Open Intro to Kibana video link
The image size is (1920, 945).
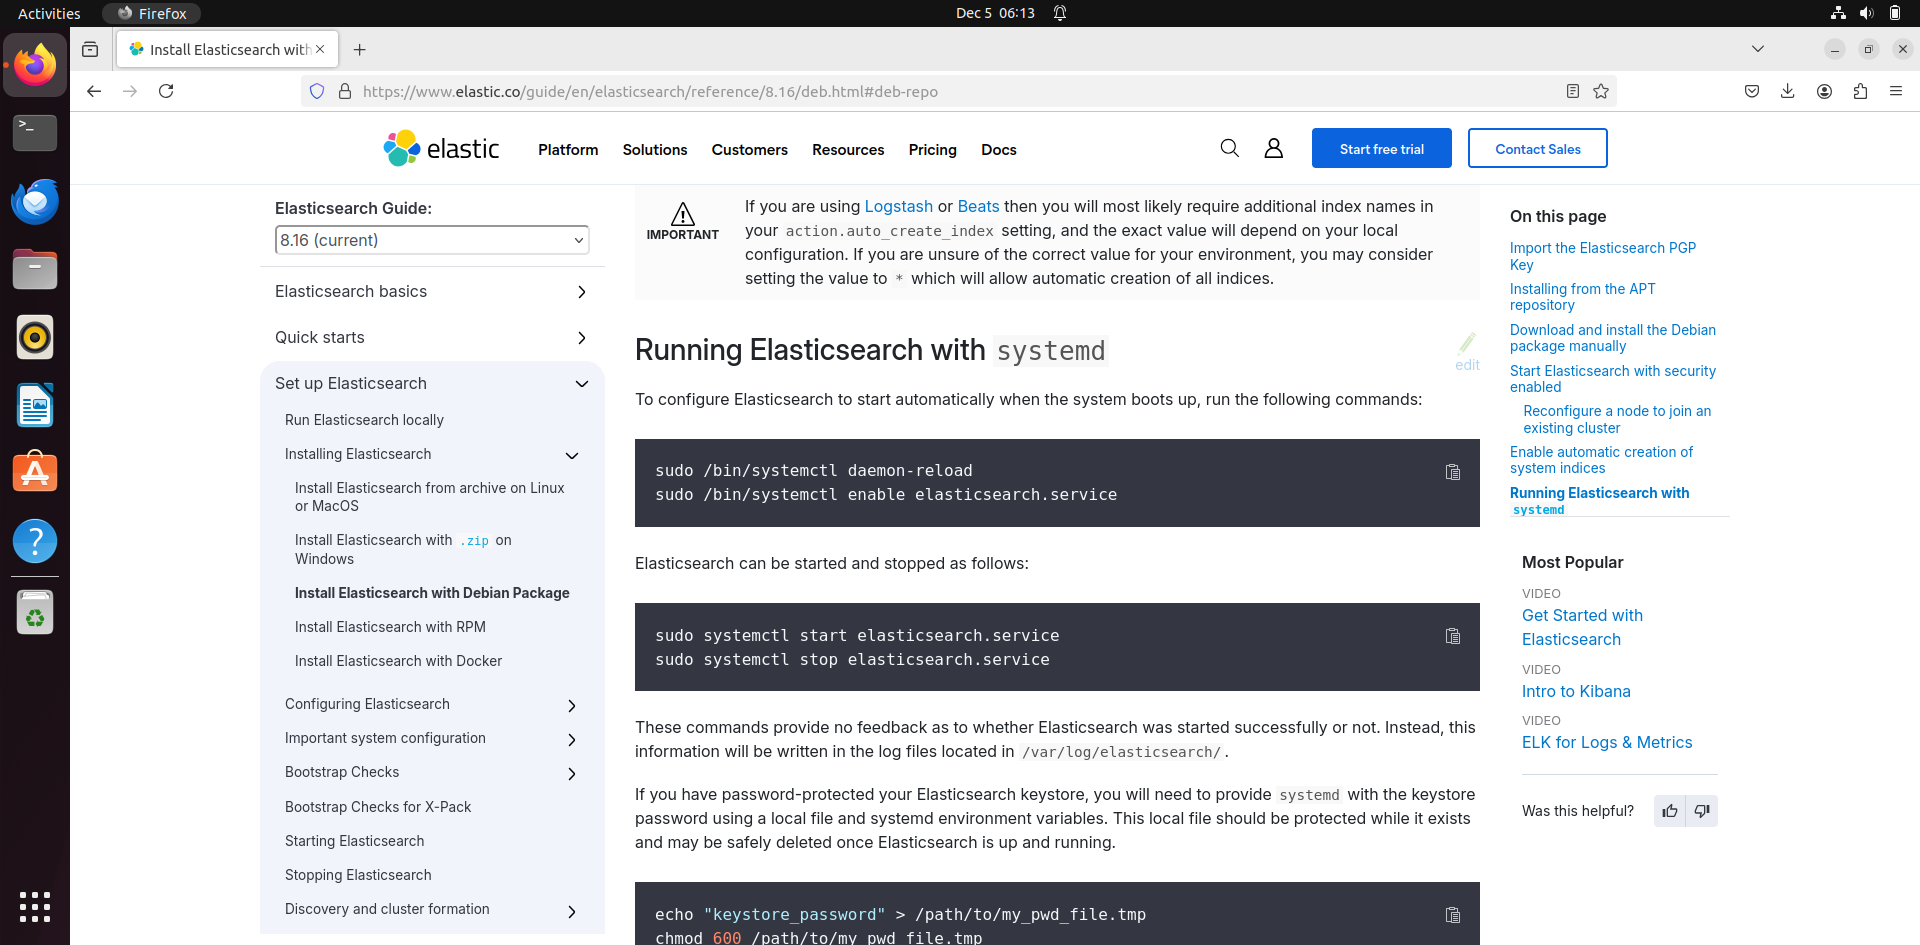point(1576,691)
